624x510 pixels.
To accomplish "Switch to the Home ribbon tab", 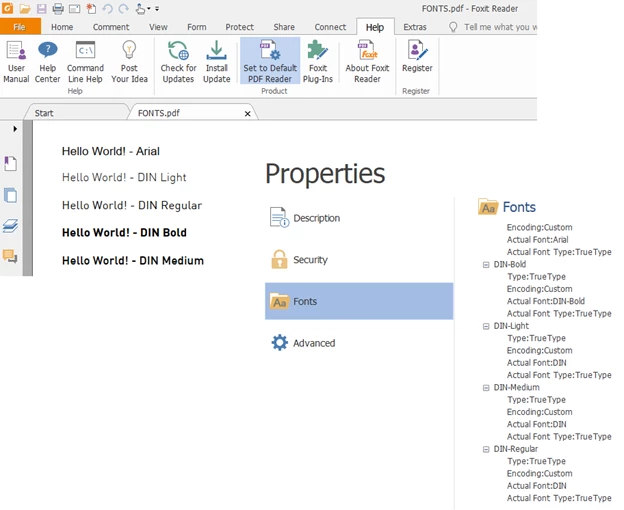I will pos(62,27).
